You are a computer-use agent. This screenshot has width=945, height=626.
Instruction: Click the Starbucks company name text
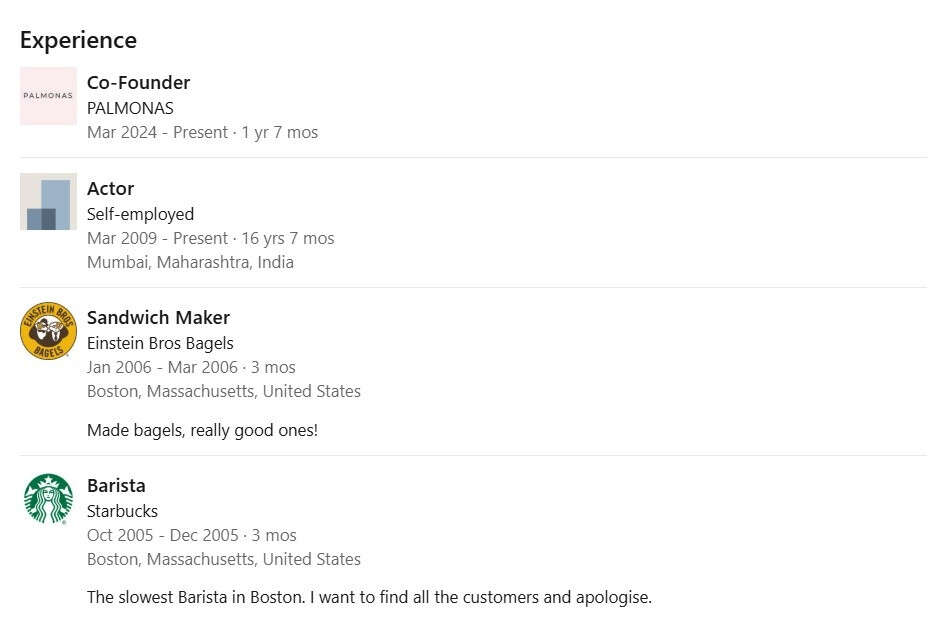click(122, 511)
